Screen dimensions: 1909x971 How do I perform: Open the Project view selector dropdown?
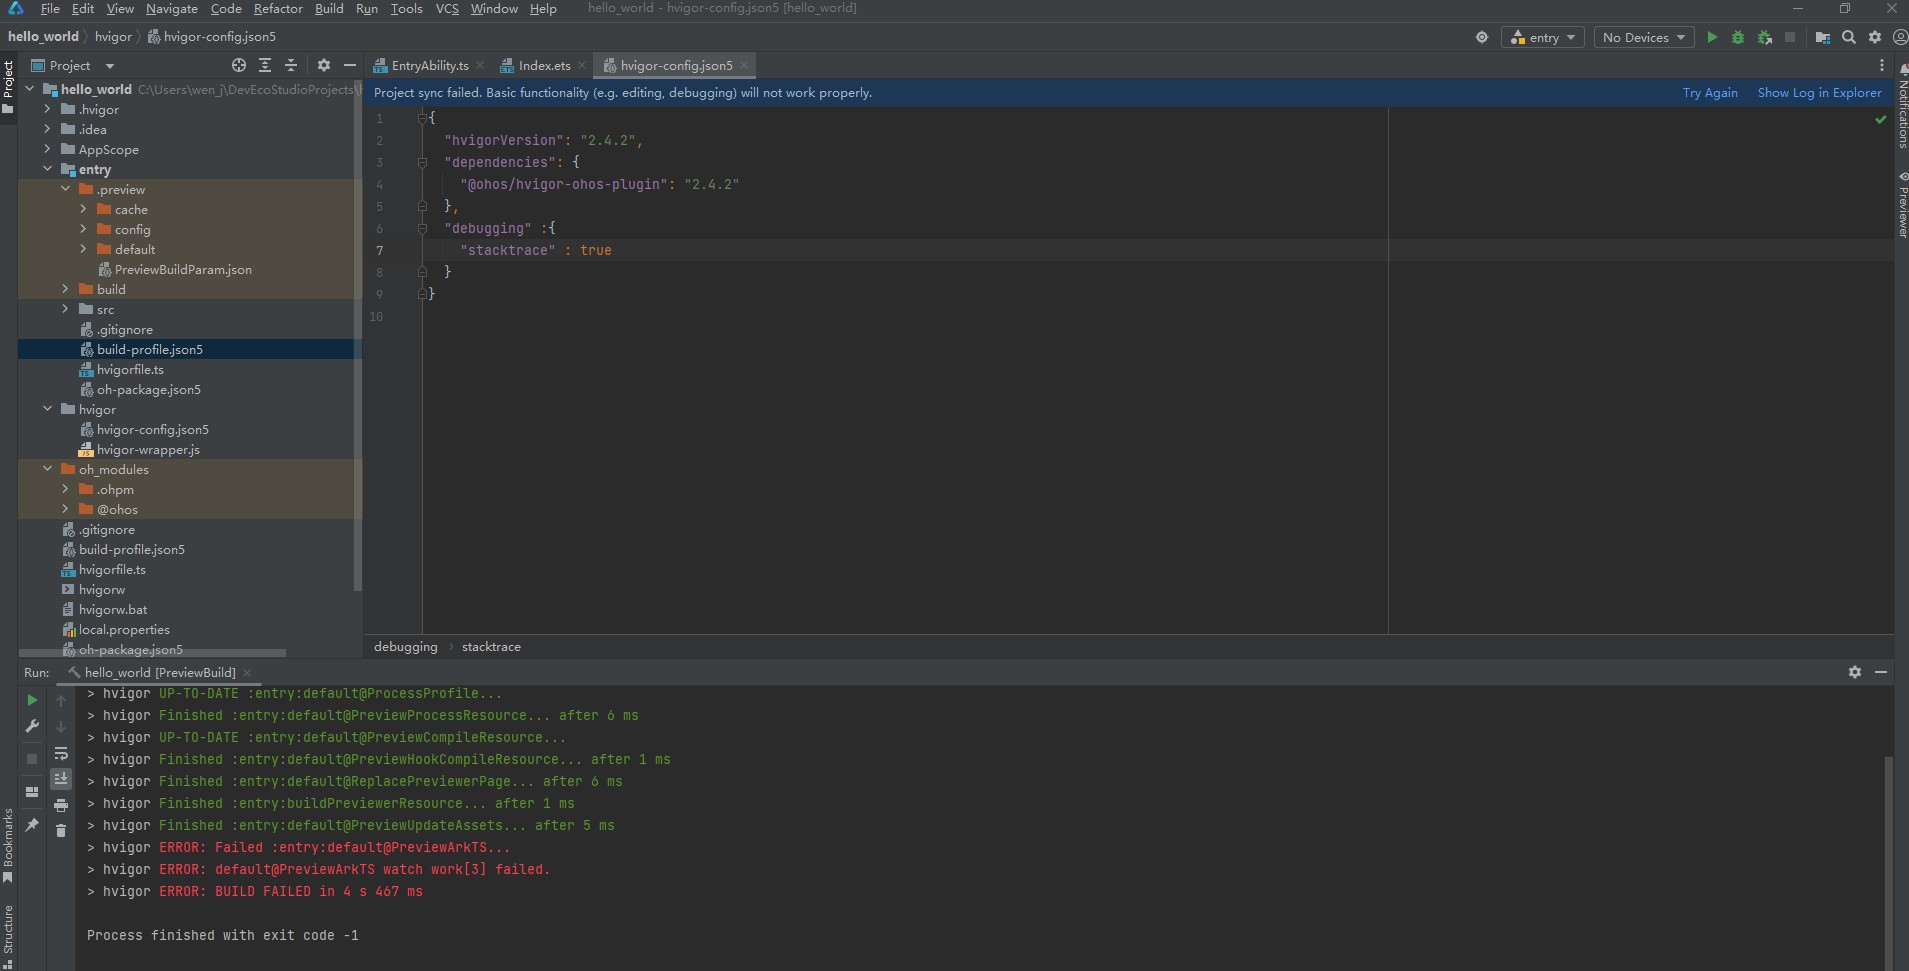click(x=73, y=65)
